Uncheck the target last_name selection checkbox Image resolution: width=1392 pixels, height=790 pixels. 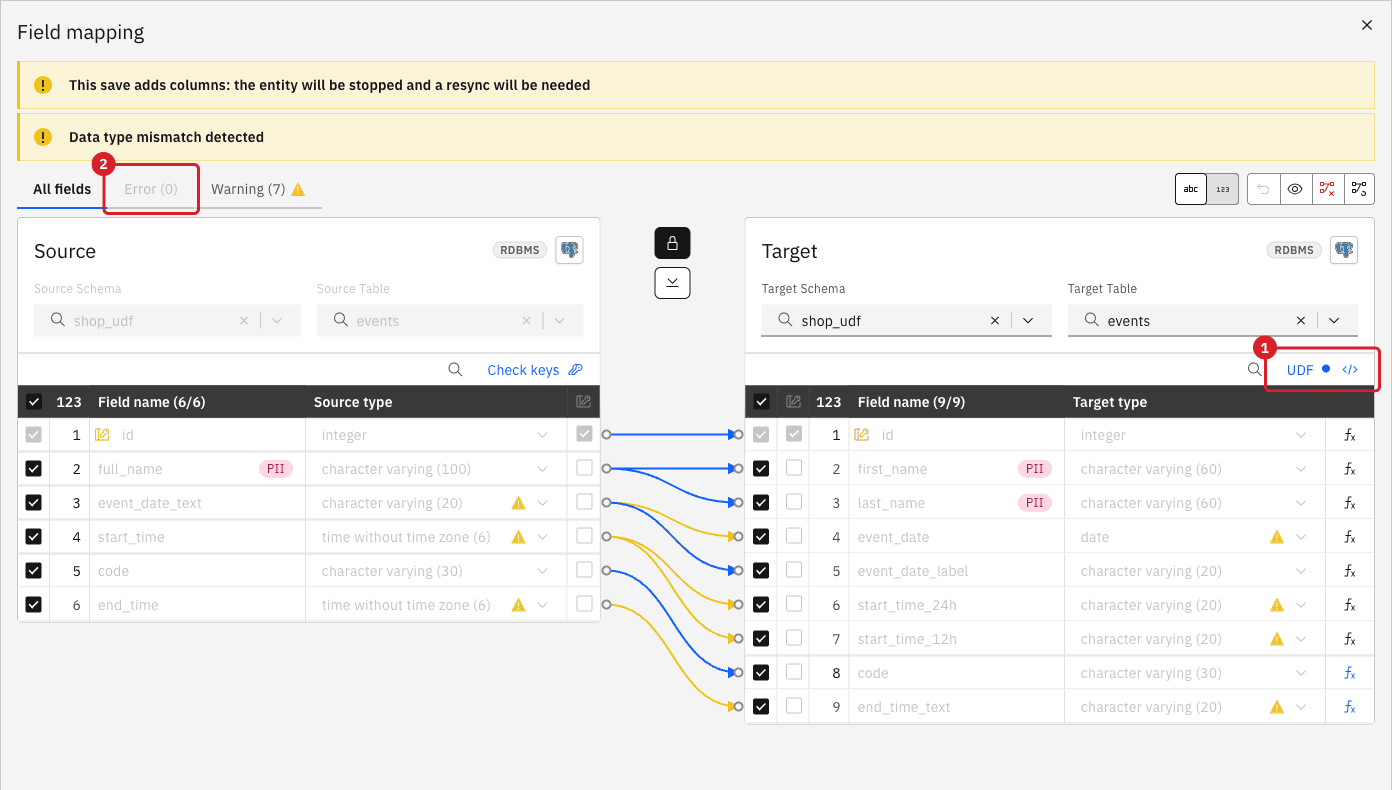coord(761,503)
